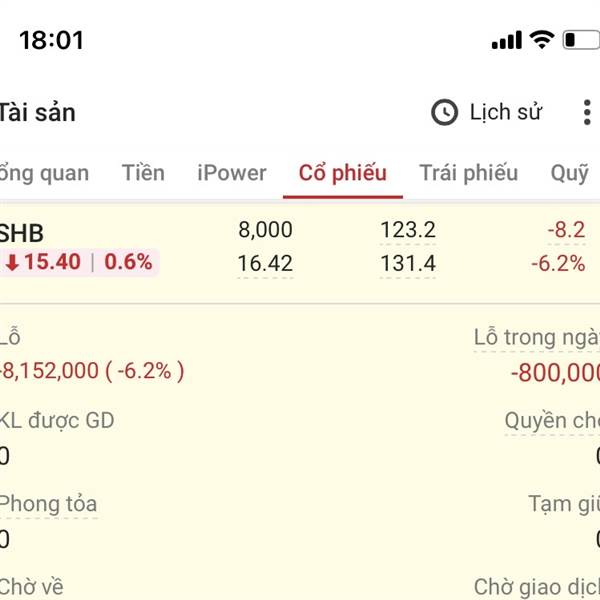This screenshot has height=600, width=600.
Task: Switch to the Tiền tab
Action: (143, 173)
